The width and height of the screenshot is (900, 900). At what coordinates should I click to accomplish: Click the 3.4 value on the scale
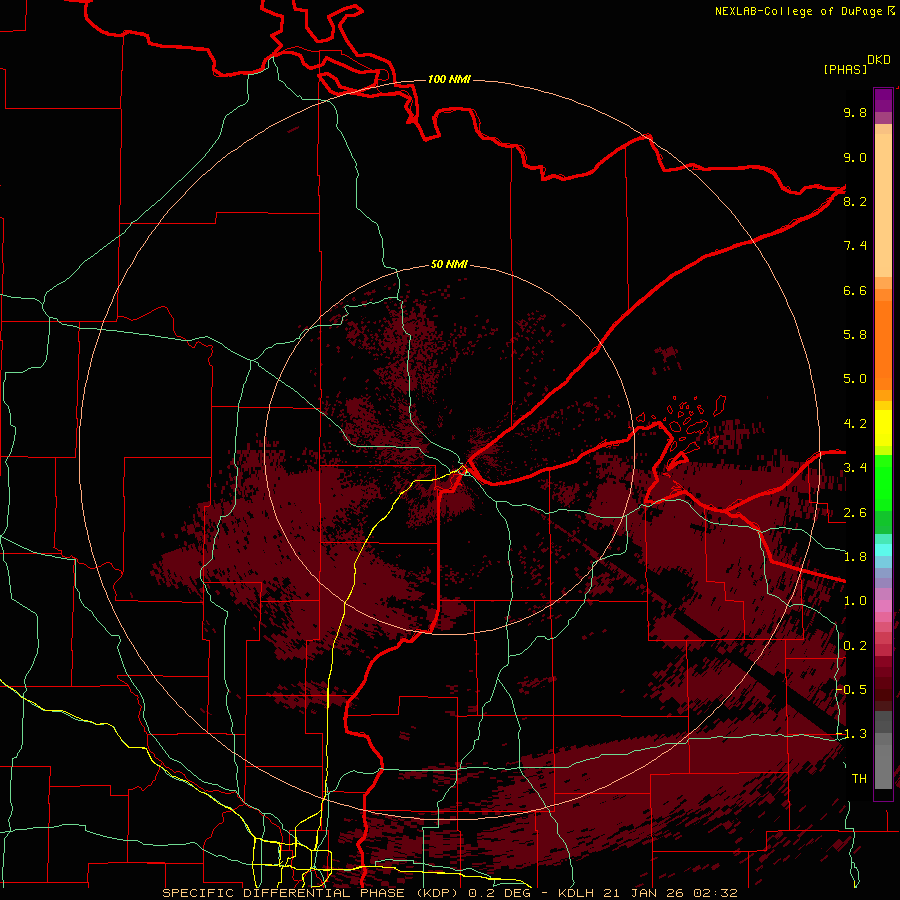tap(855, 468)
